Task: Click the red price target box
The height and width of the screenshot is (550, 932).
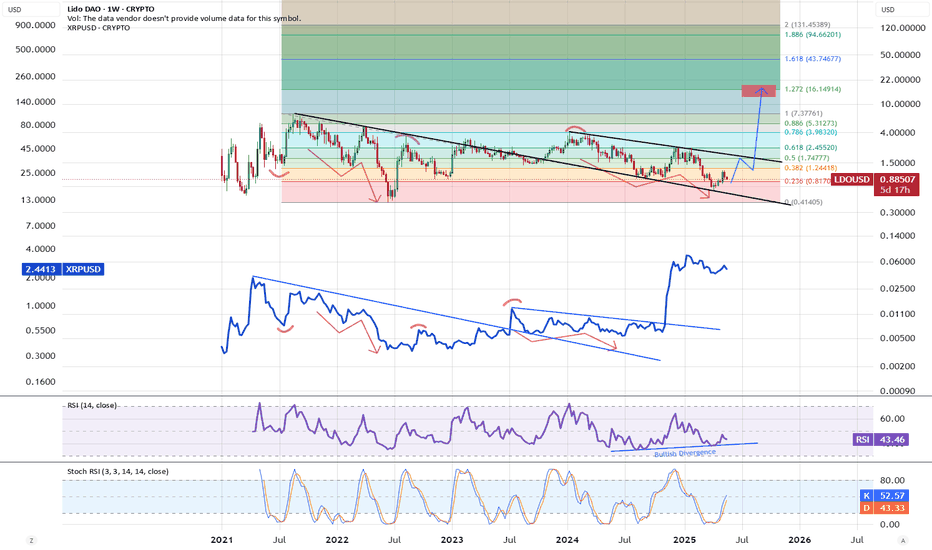Action: [761, 92]
